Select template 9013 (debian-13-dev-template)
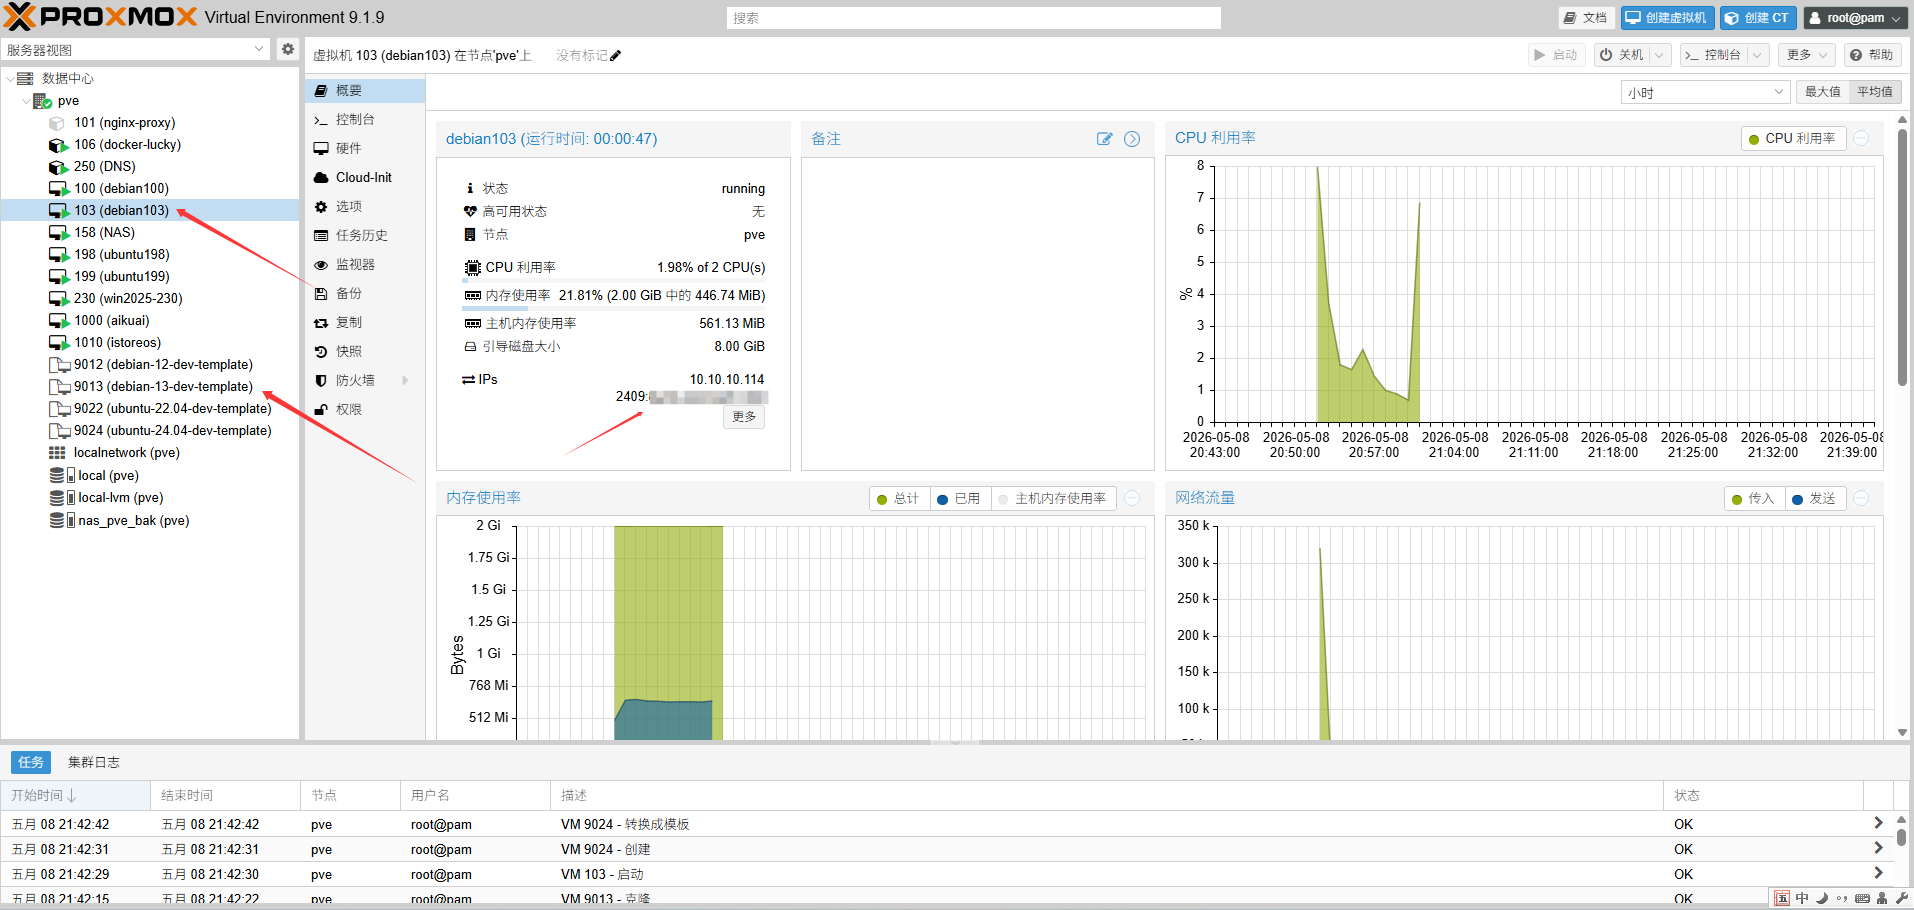This screenshot has height=910, width=1914. point(163,387)
